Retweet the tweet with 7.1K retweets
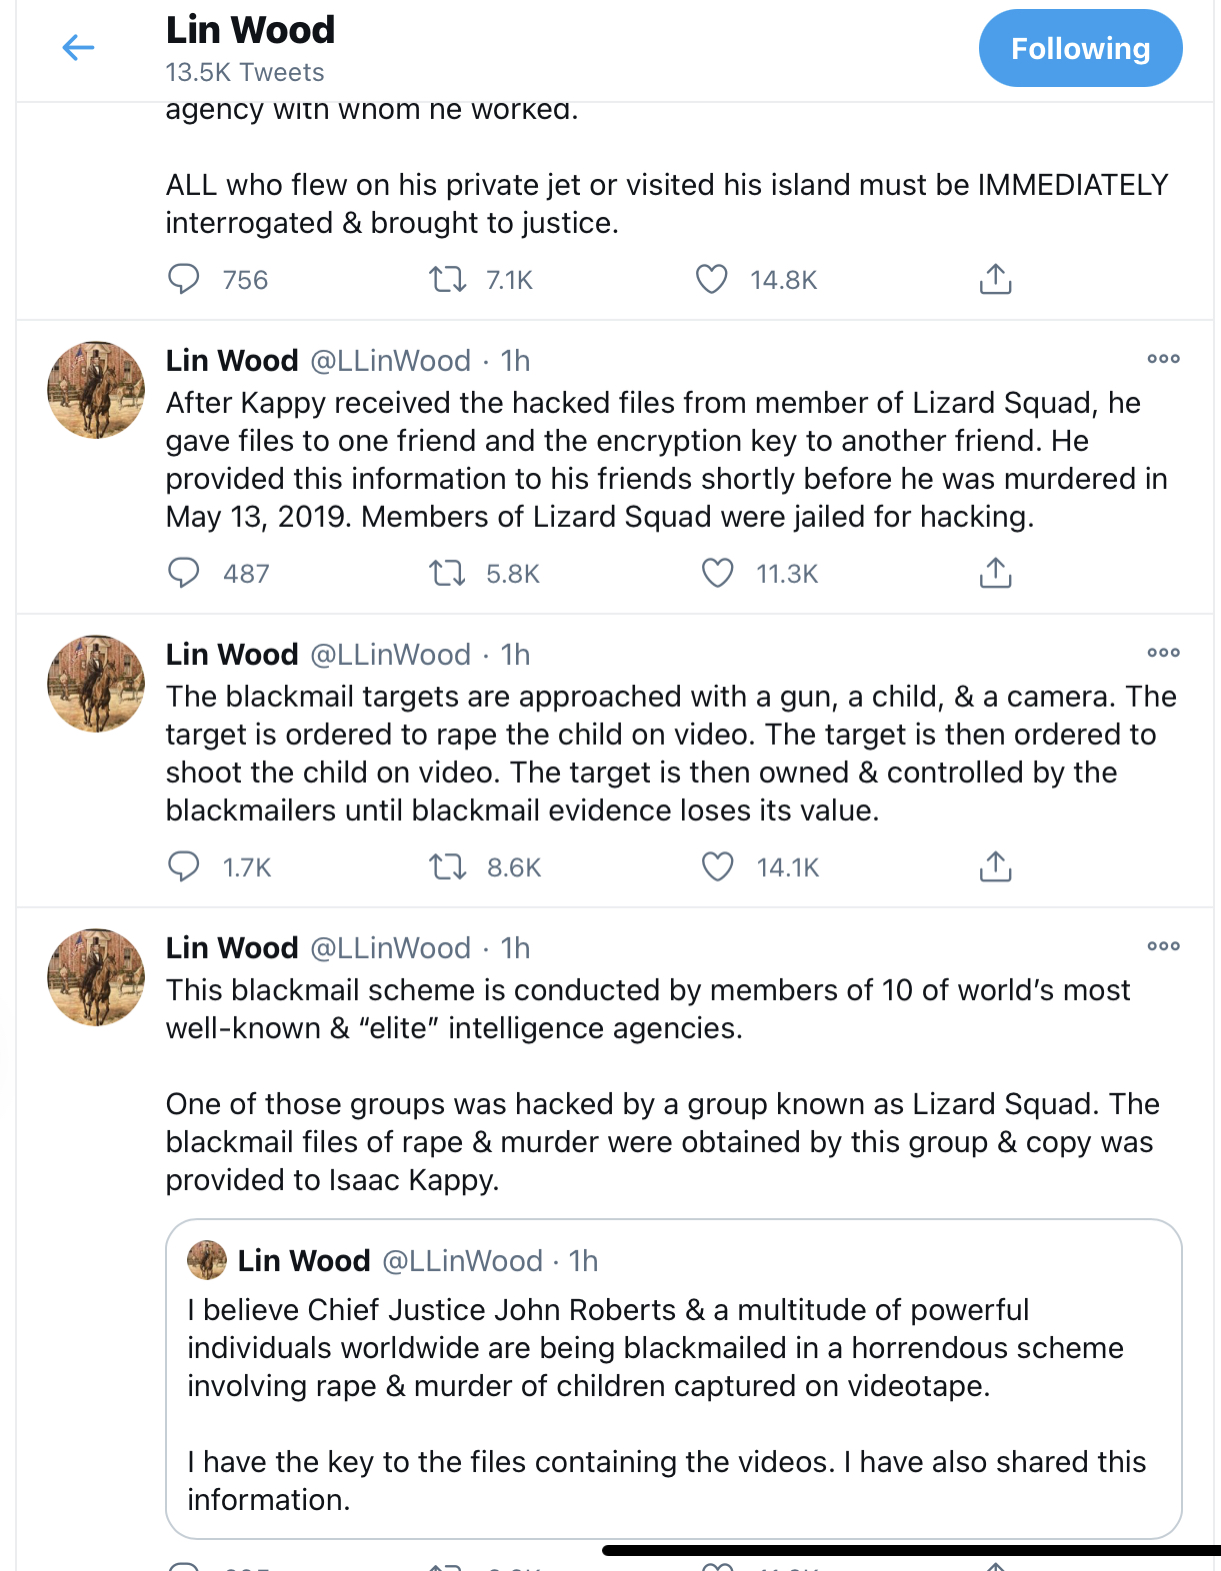The height and width of the screenshot is (1571, 1221). pyautogui.click(x=447, y=279)
